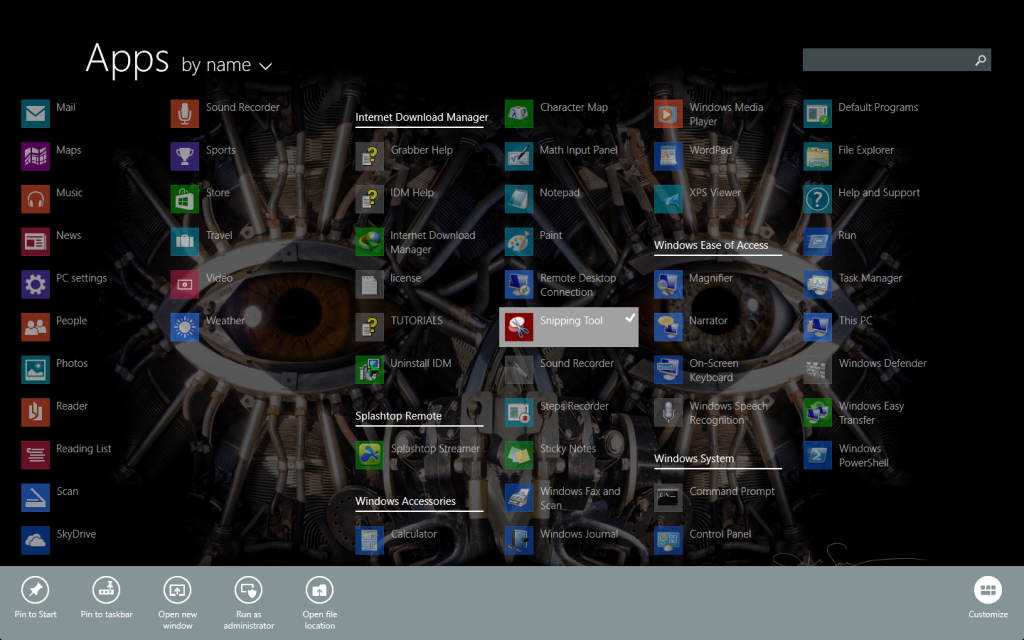Screen dimensions: 1024x640
Task: Click Run as administrator for Snipping Tool
Action: pyautogui.click(x=248, y=595)
